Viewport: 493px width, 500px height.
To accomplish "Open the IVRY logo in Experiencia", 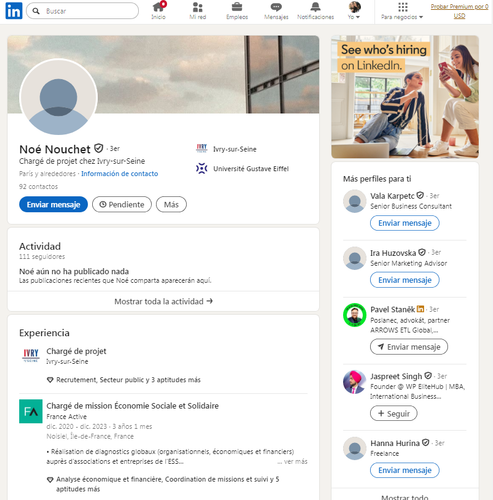I will pyautogui.click(x=31, y=356).
